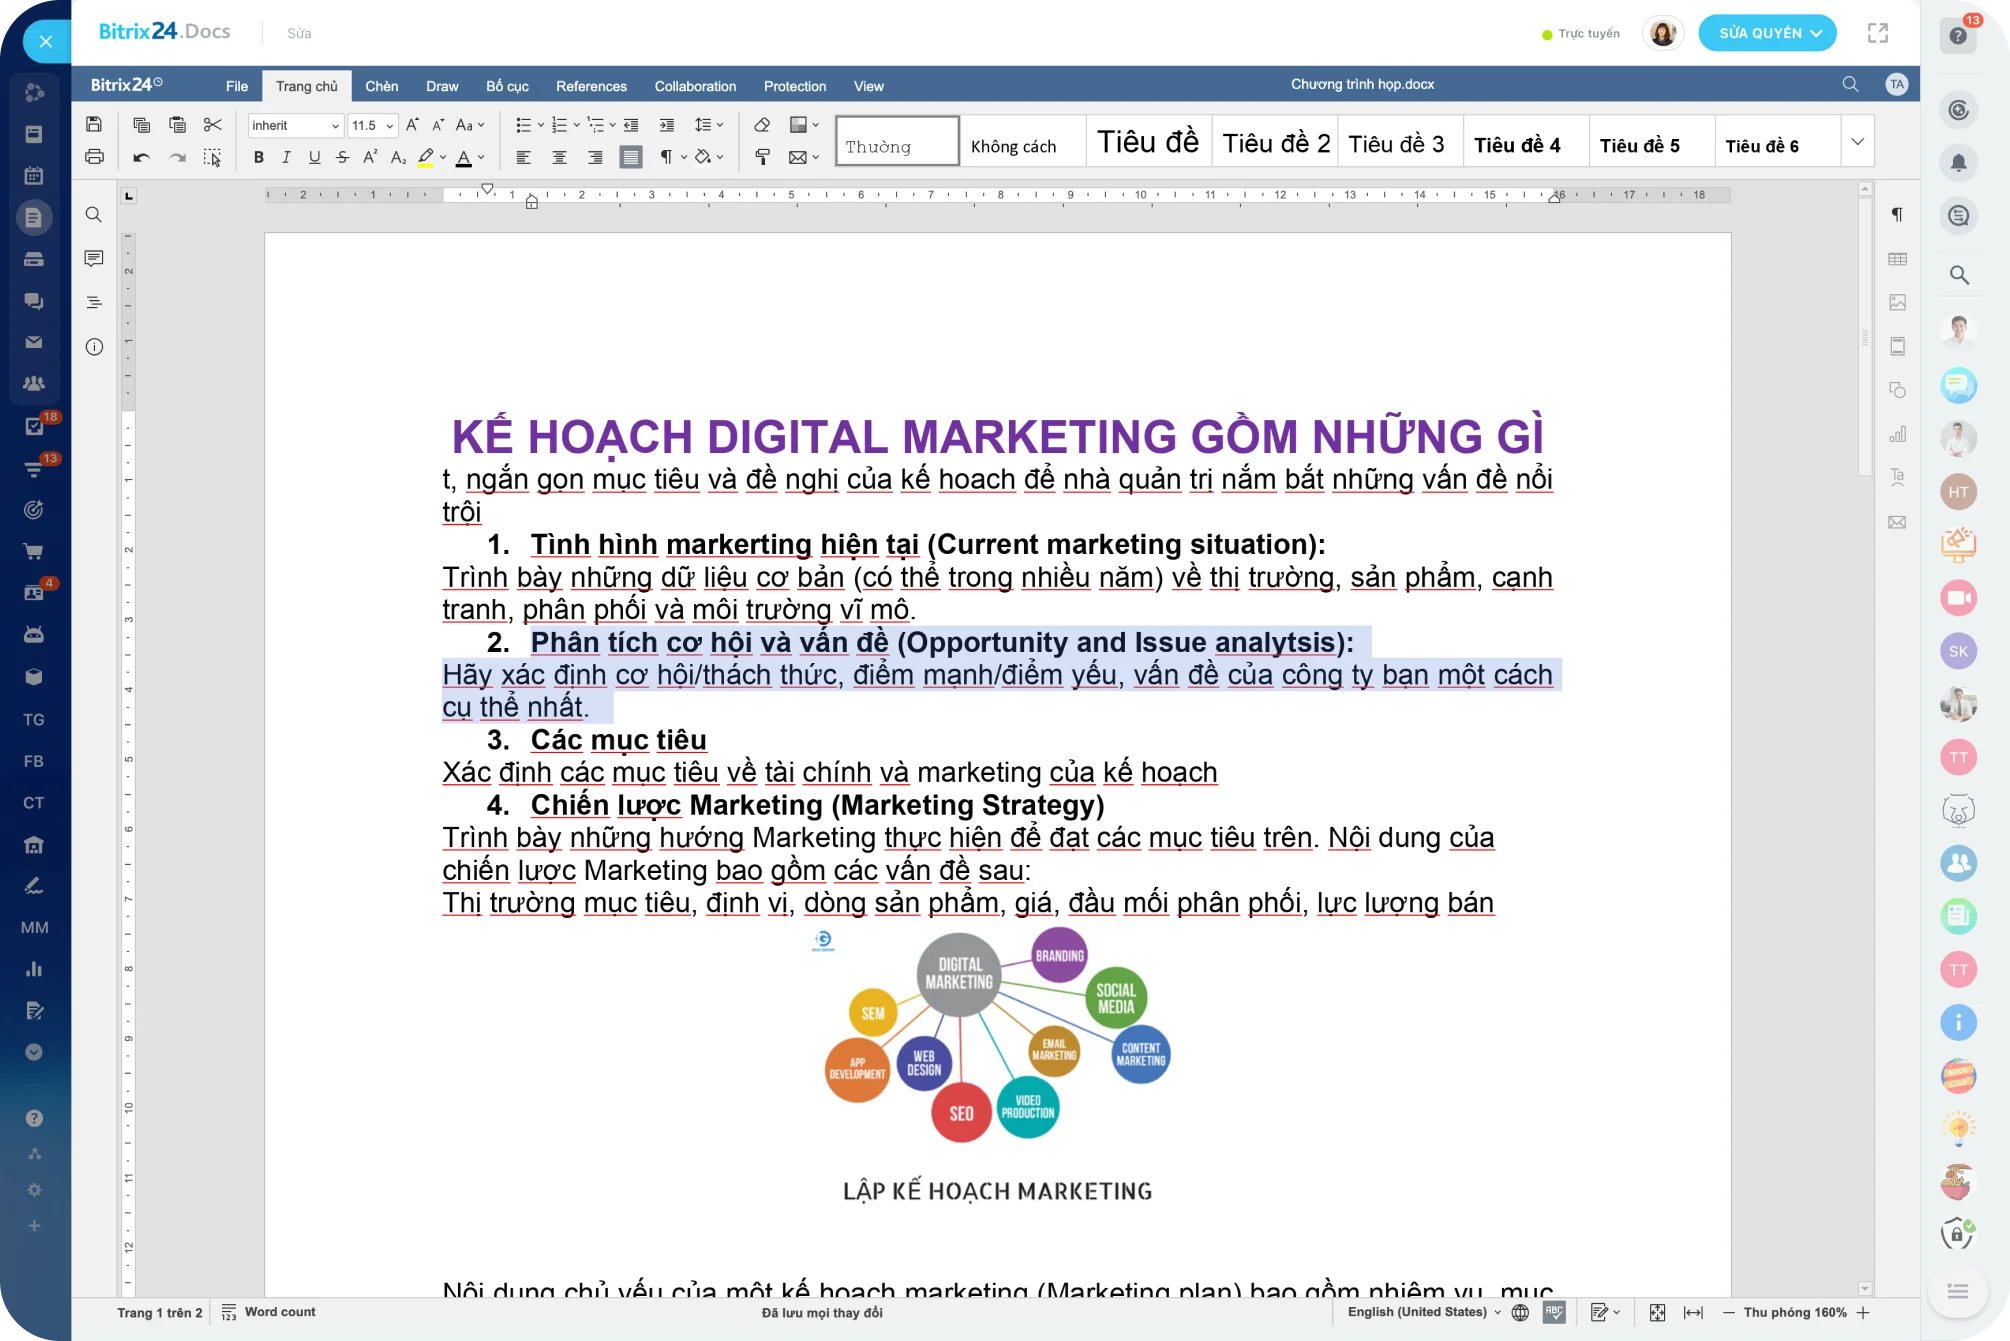This screenshot has width=2010, height=1341.
Task: Click the shading paint bucket color
Action: click(x=703, y=157)
